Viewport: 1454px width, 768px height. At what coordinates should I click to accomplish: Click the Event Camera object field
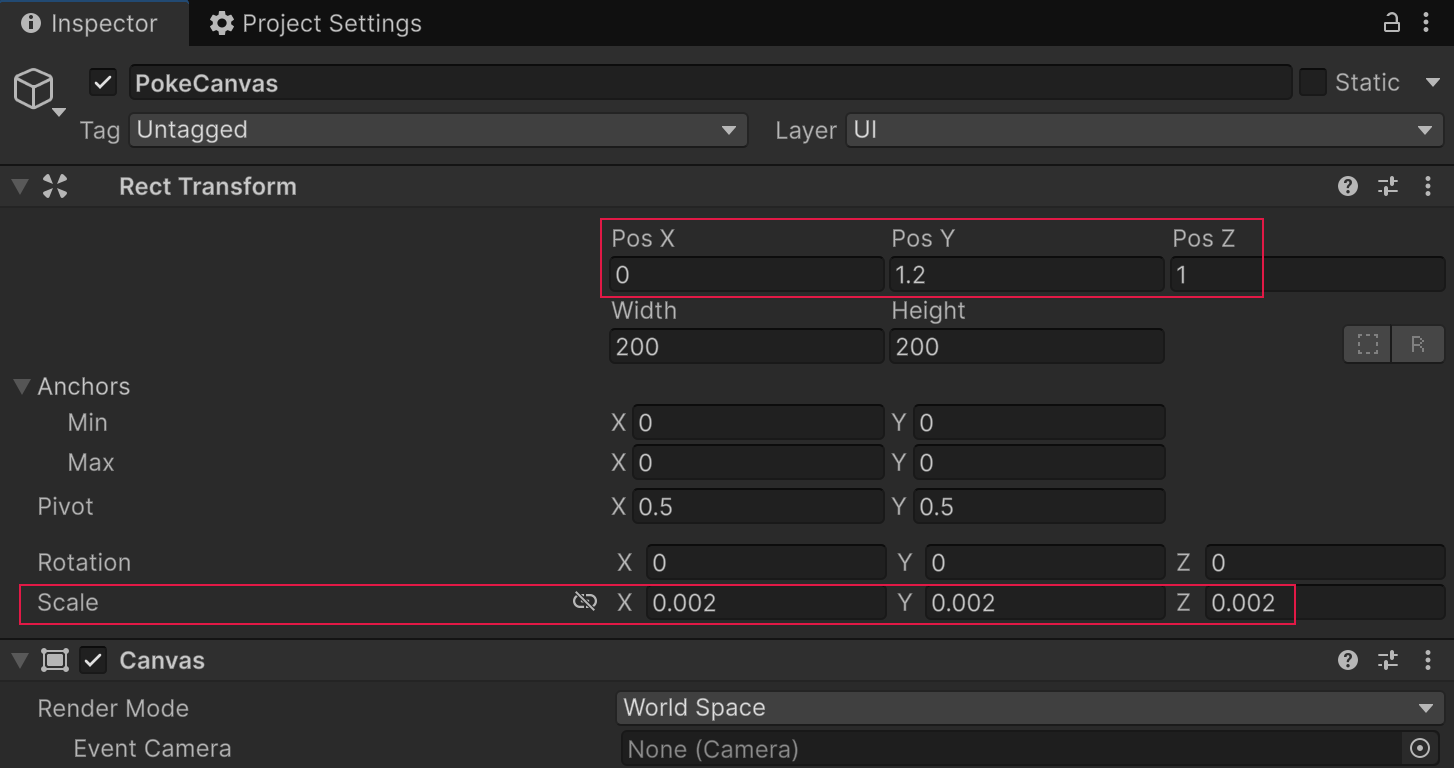(x=1010, y=748)
